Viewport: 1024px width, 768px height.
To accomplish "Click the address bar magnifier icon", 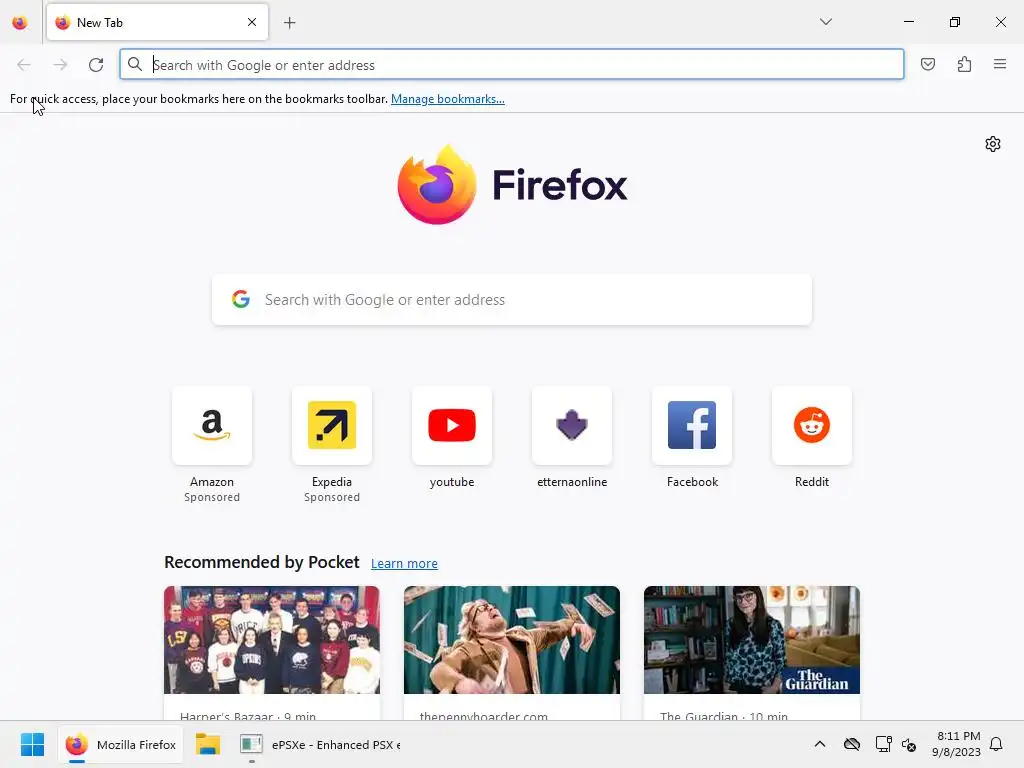I will 135,64.
